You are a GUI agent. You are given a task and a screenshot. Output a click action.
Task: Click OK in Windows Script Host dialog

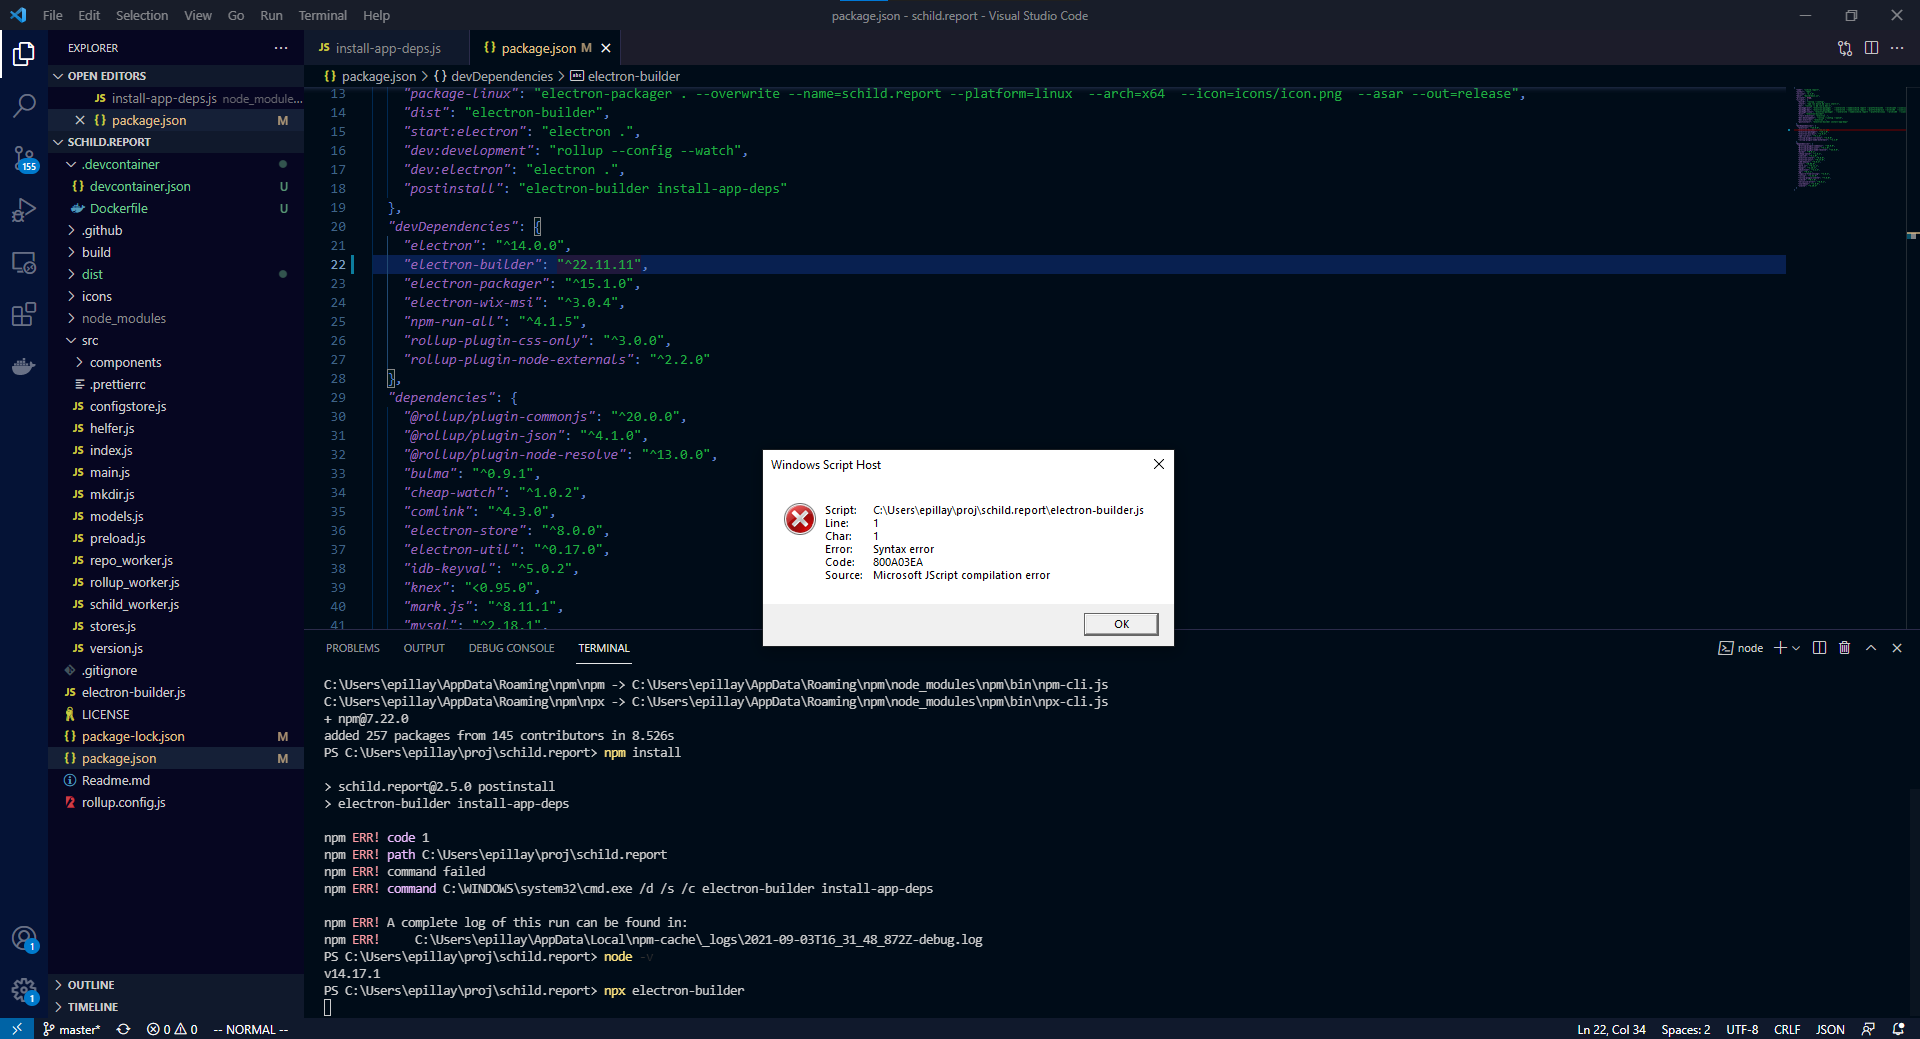point(1121,624)
